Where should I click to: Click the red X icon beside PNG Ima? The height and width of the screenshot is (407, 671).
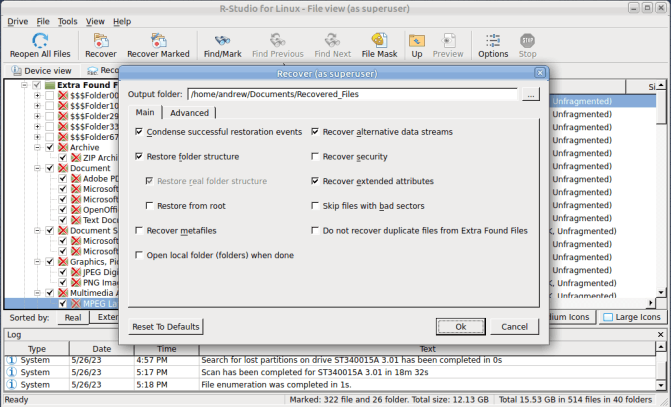click(x=76, y=282)
